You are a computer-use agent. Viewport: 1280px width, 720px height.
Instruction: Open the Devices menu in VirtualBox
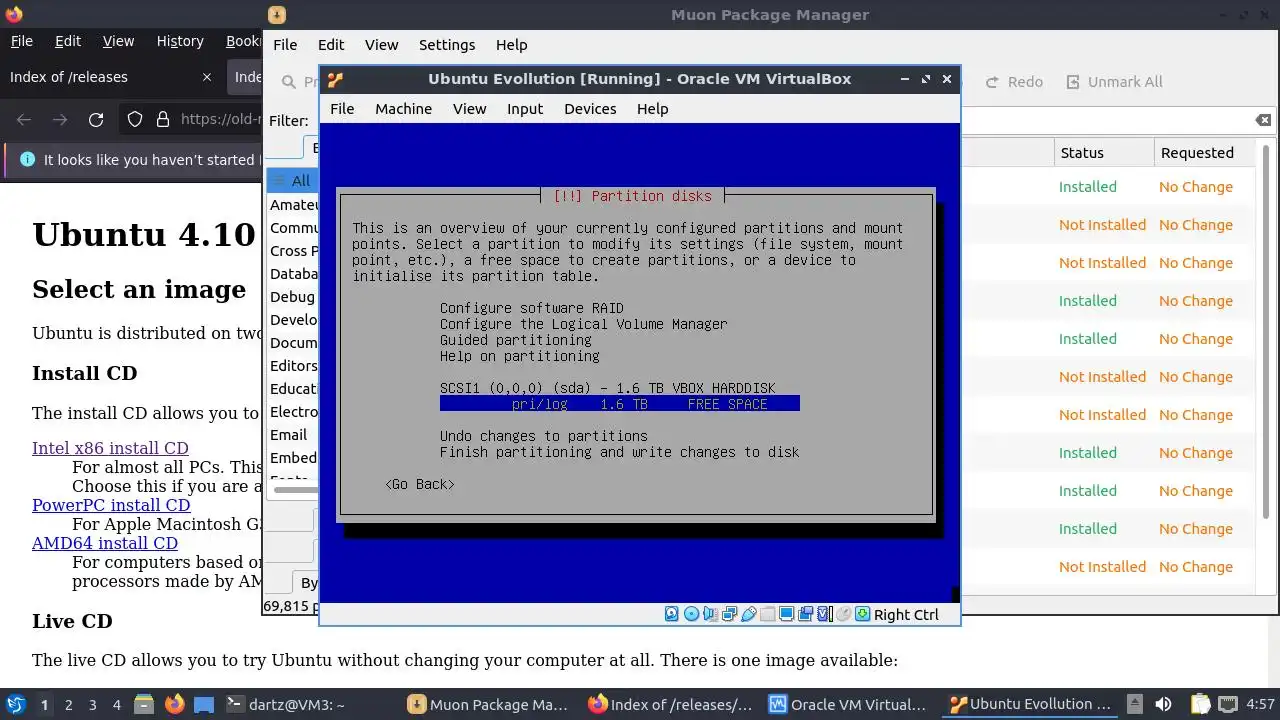pyautogui.click(x=590, y=109)
